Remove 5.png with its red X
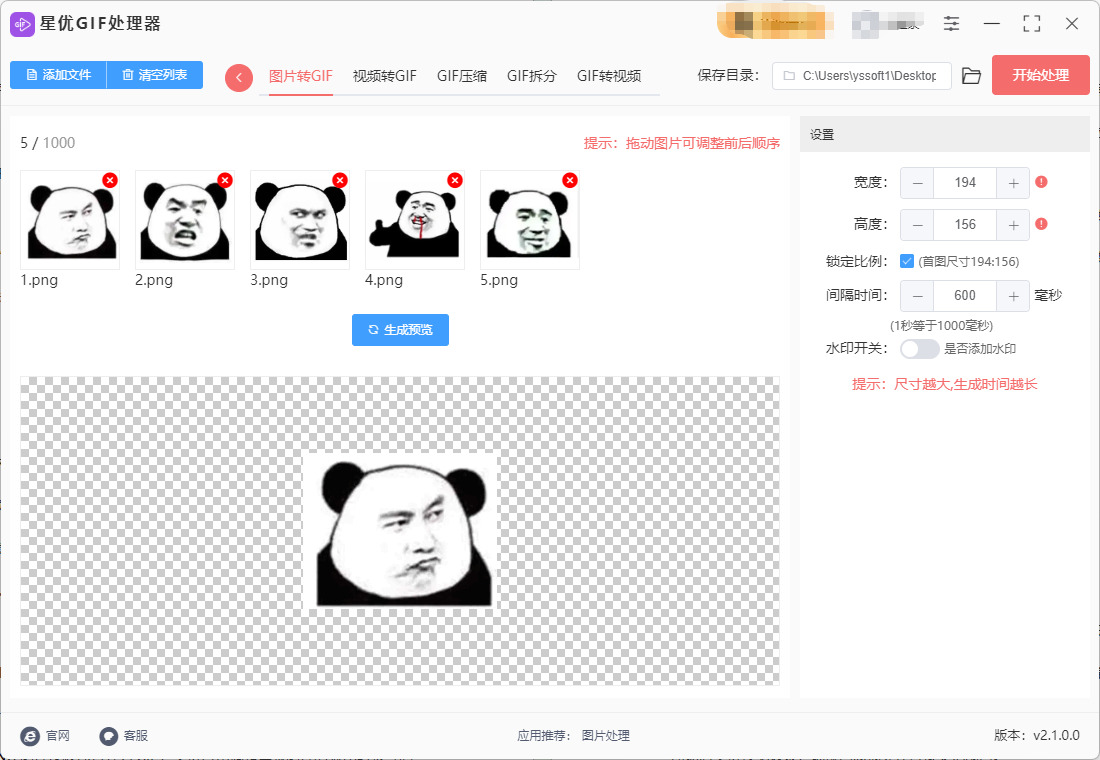Screen dimensions: 1100x760 (x=570, y=180)
